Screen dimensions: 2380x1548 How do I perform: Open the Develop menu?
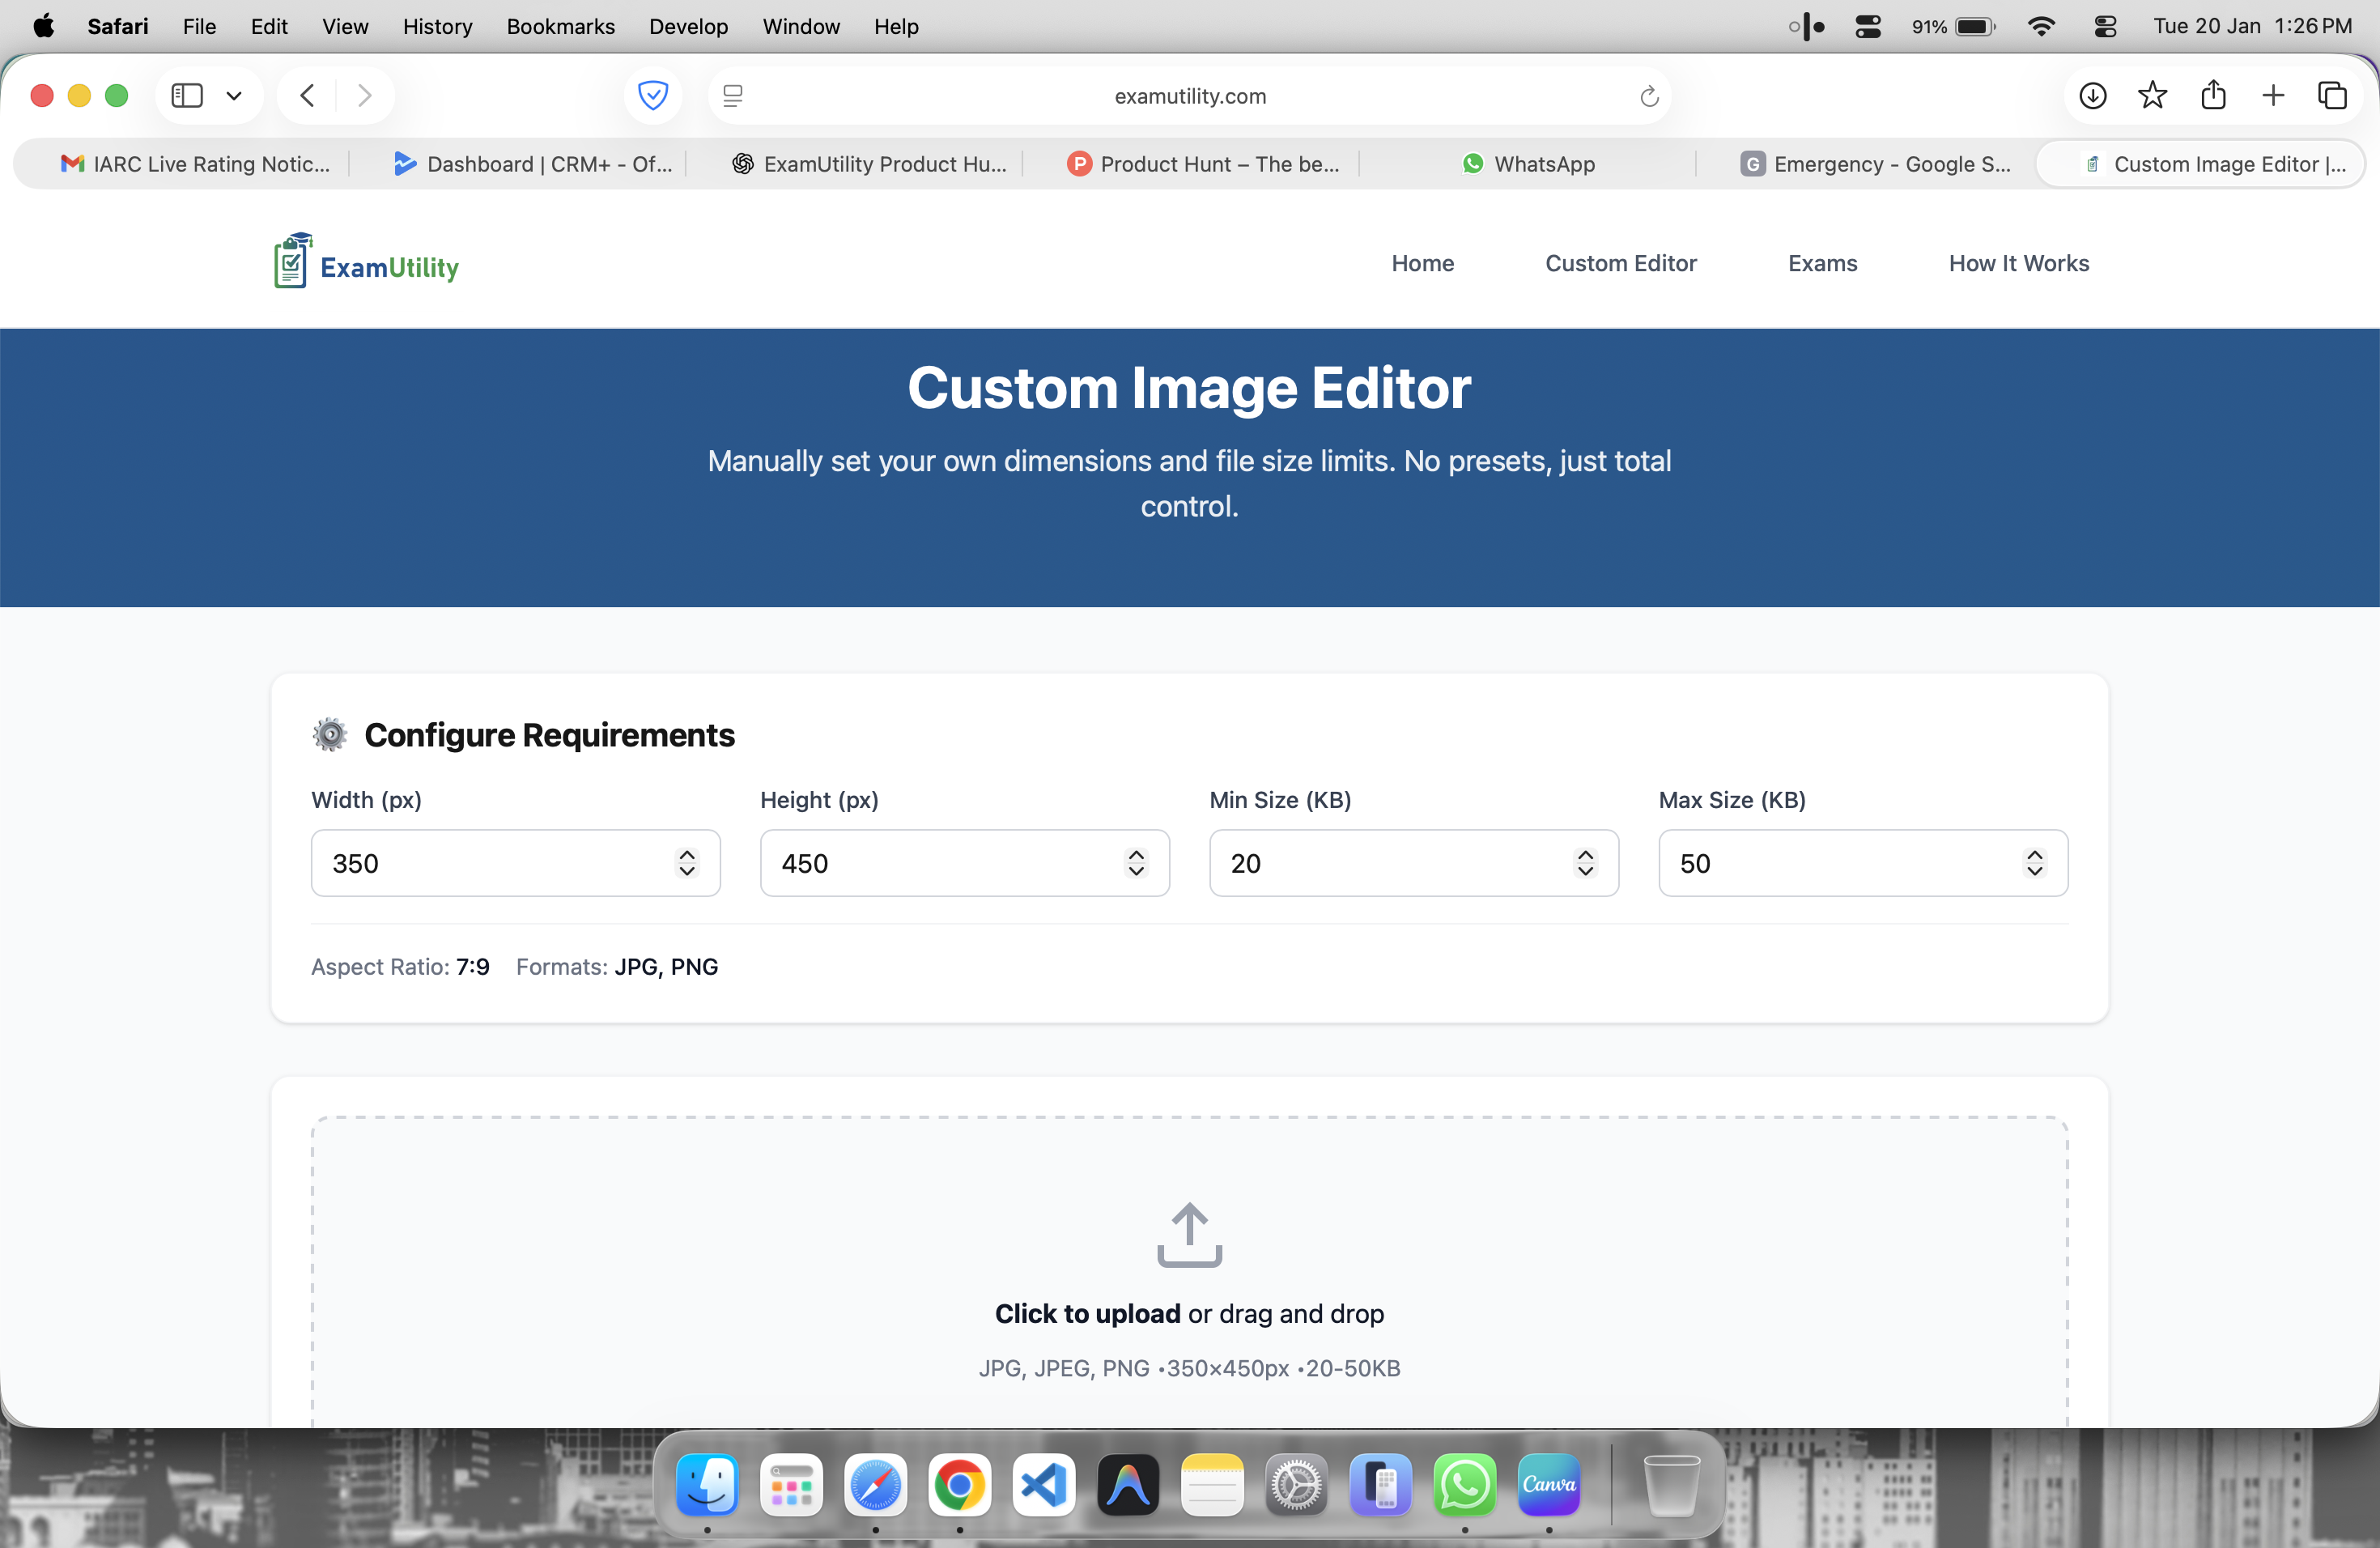click(x=688, y=27)
